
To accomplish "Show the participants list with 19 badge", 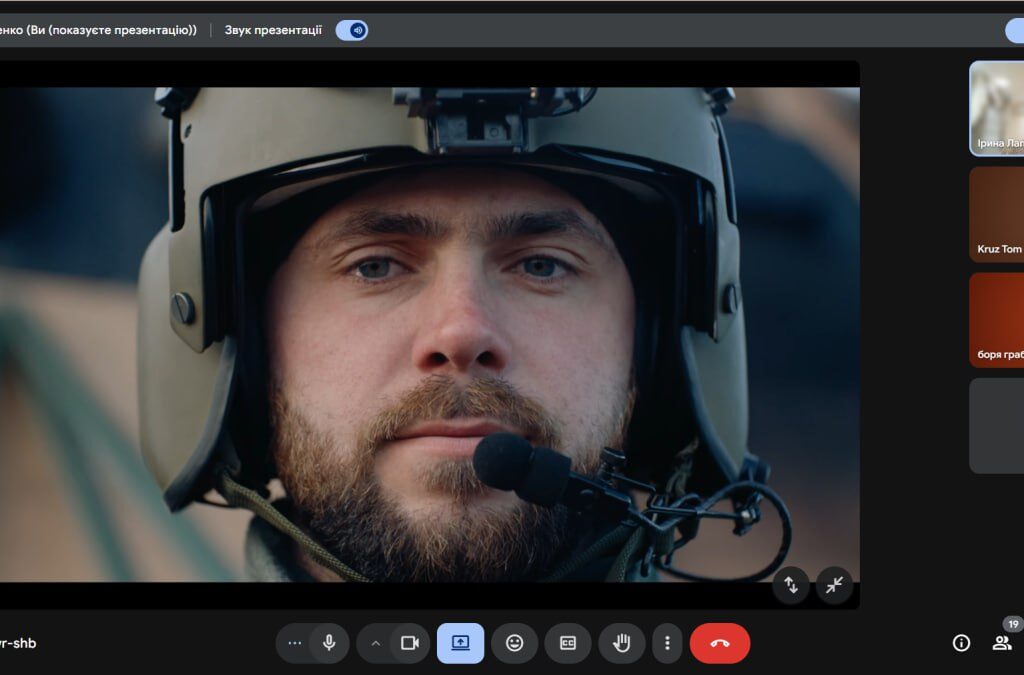I will coord(1001,643).
